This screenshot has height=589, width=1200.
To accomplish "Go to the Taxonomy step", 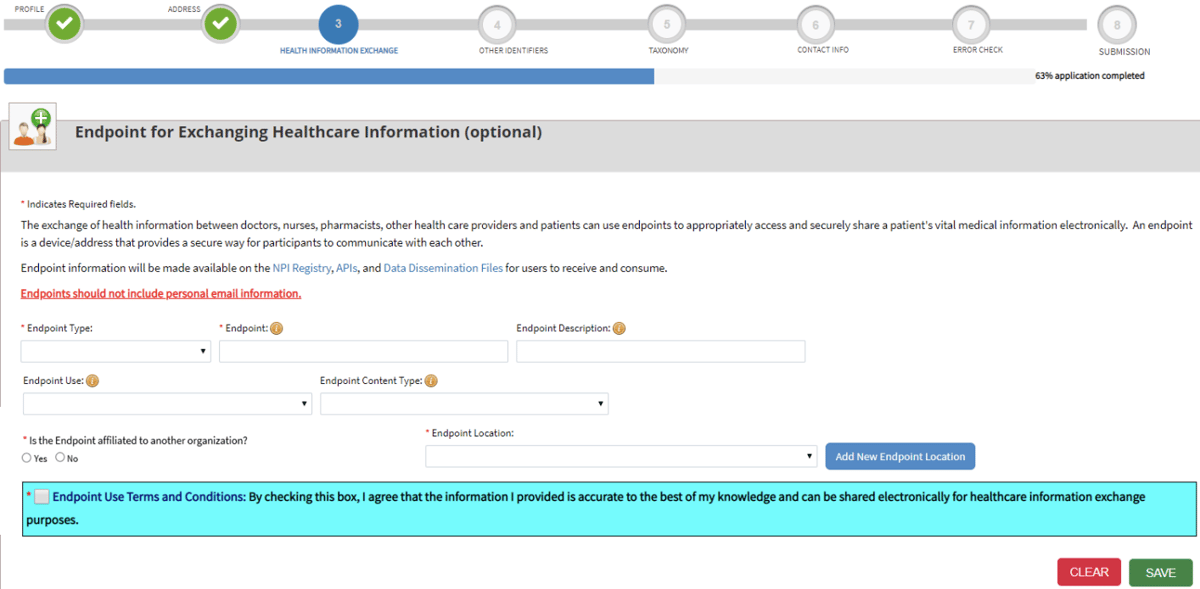I will [667, 21].
